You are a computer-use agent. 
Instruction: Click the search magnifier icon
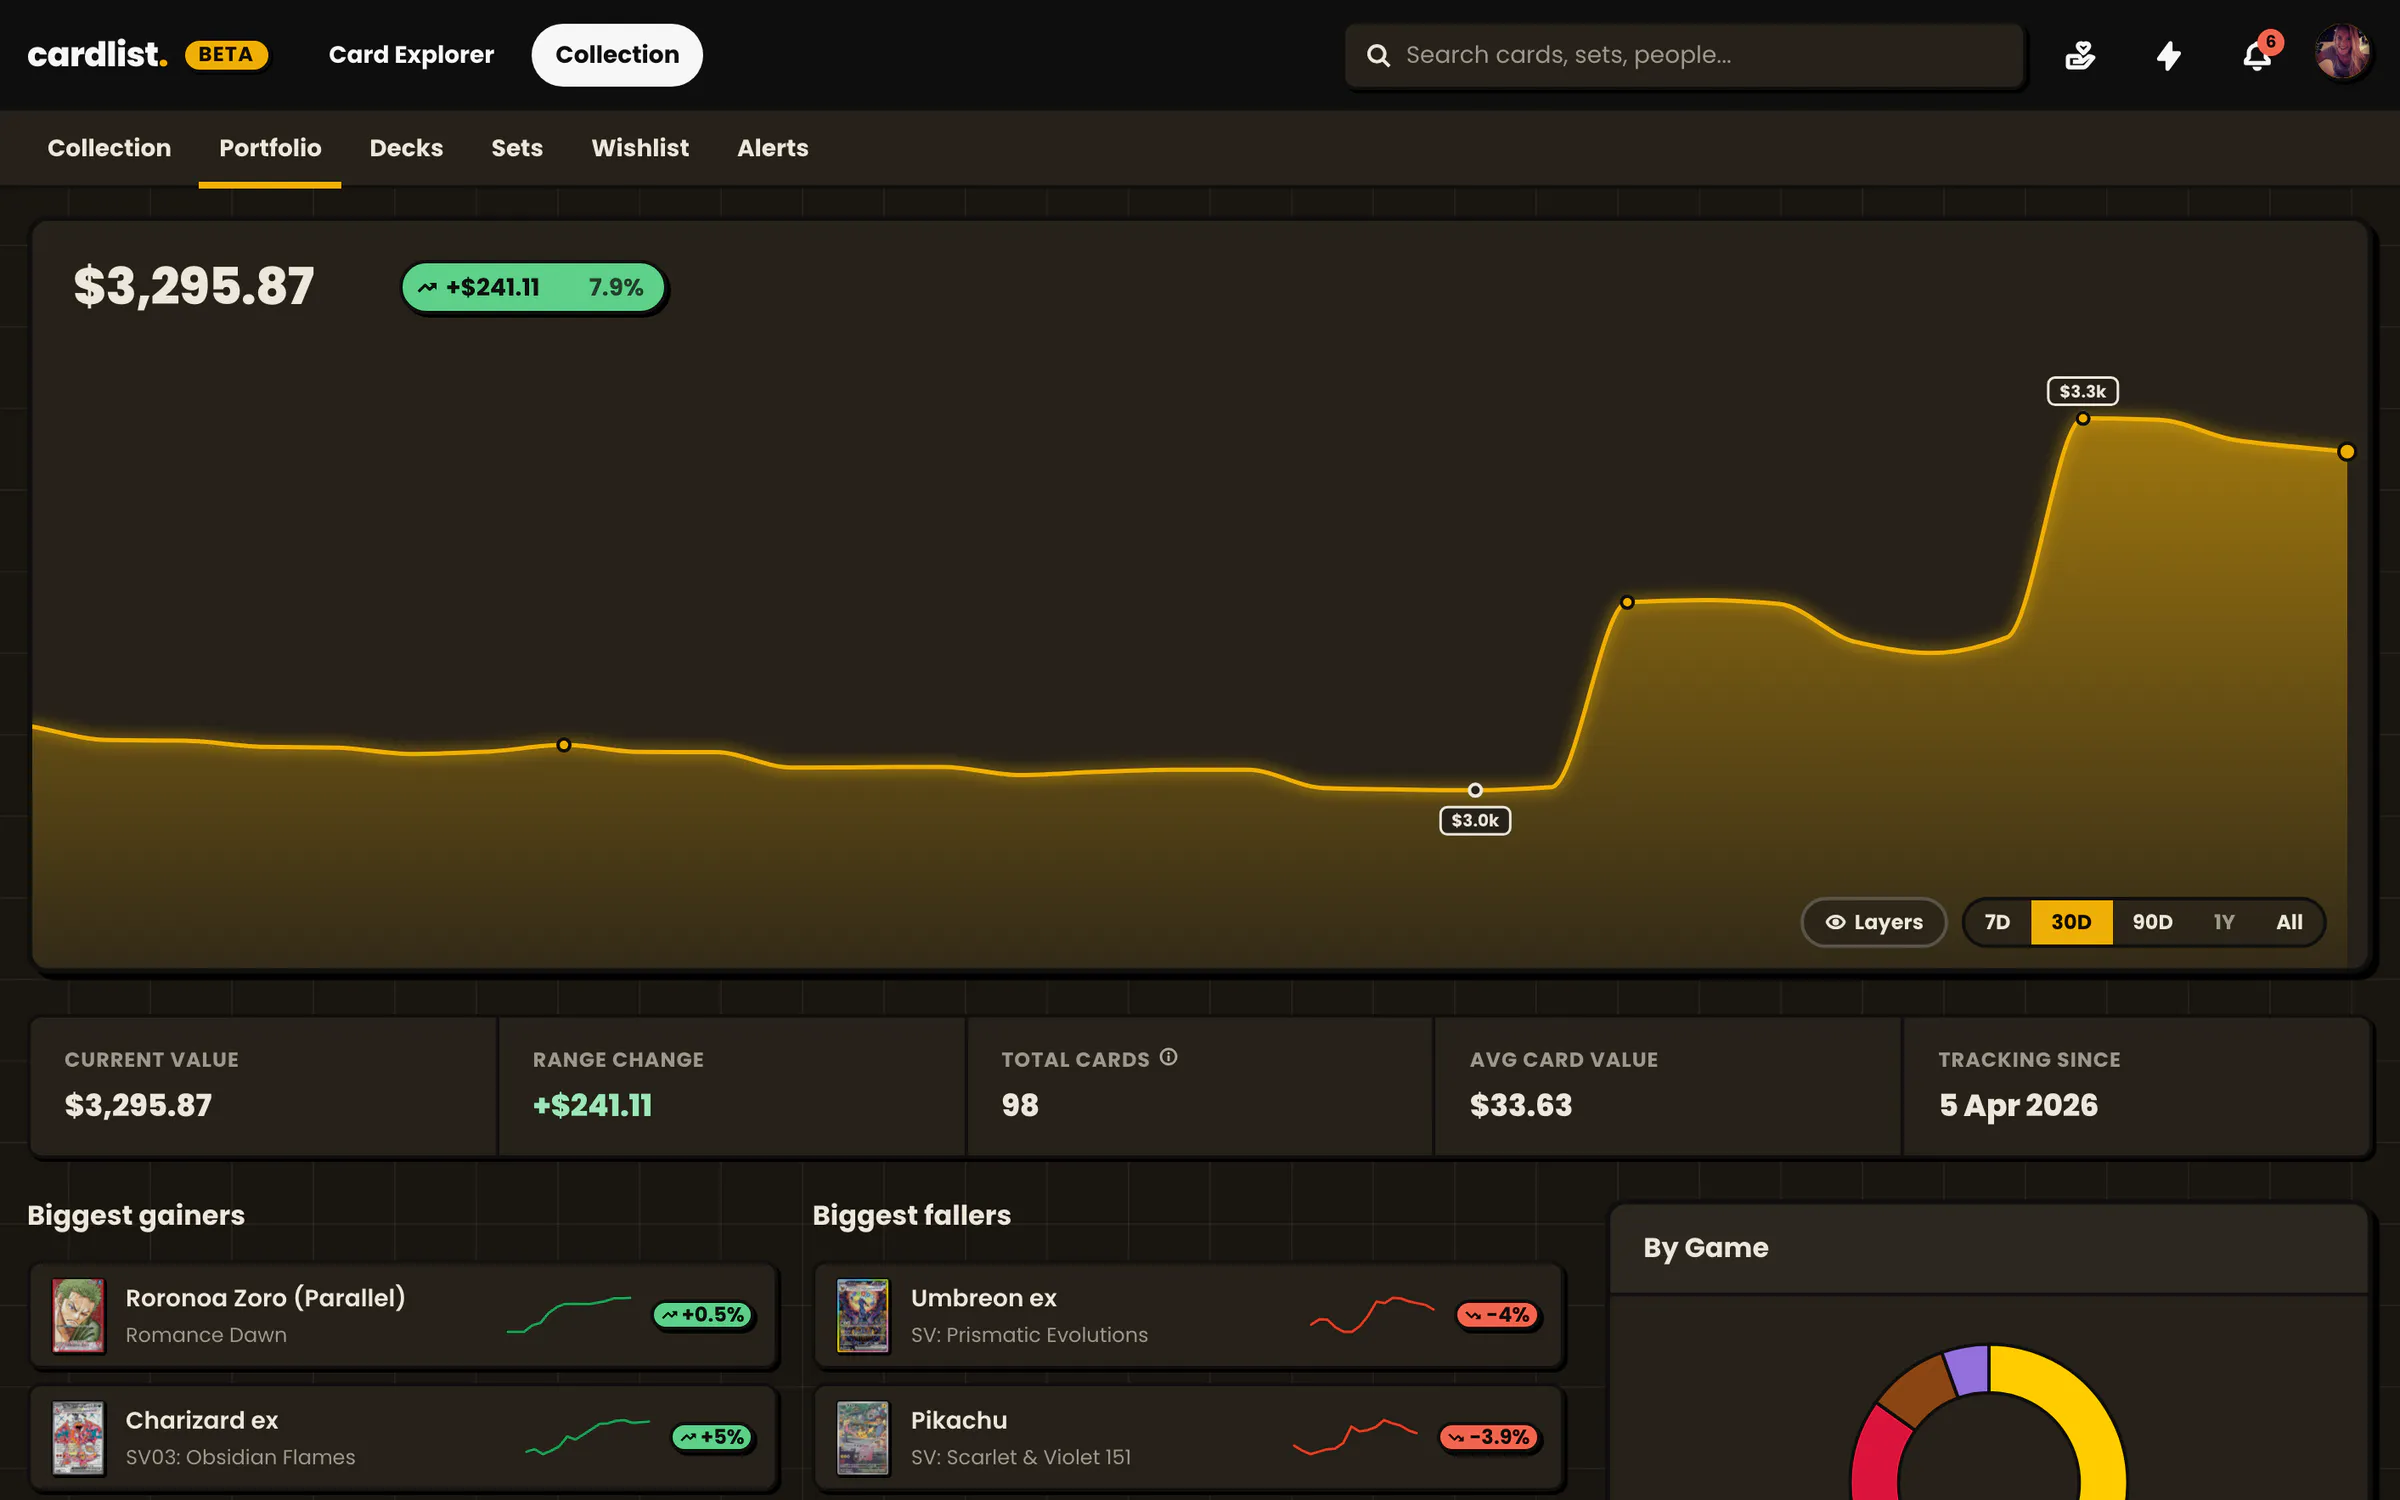[1378, 55]
